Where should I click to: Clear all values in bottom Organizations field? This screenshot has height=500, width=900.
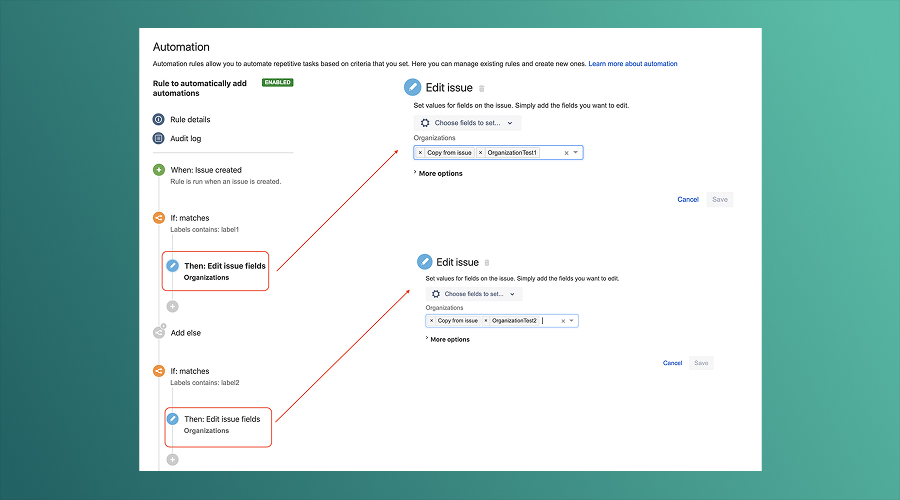click(563, 321)
